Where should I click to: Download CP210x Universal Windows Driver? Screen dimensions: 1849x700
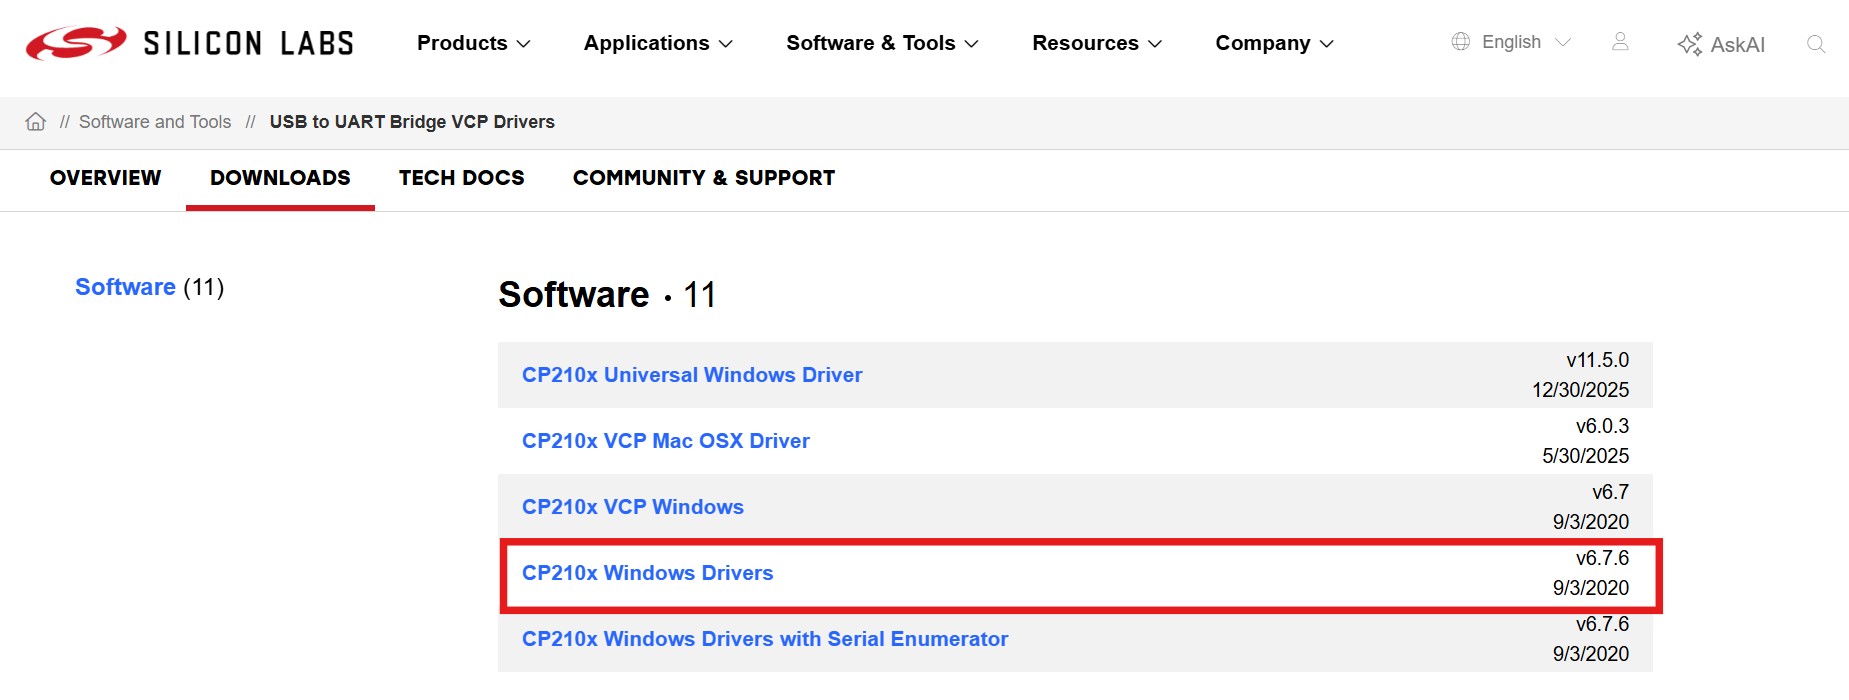point(692,375)
